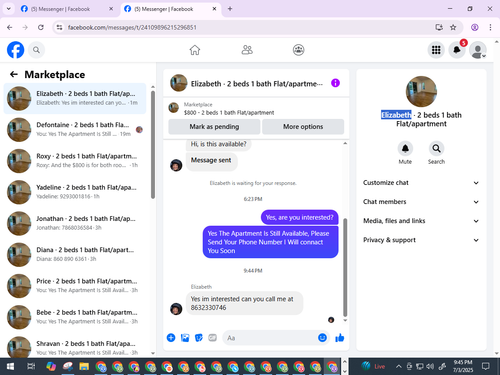This screenshot has width=500, height=375.
Task: Attach a file using the photo icon
Action: (x=185, y=338)
